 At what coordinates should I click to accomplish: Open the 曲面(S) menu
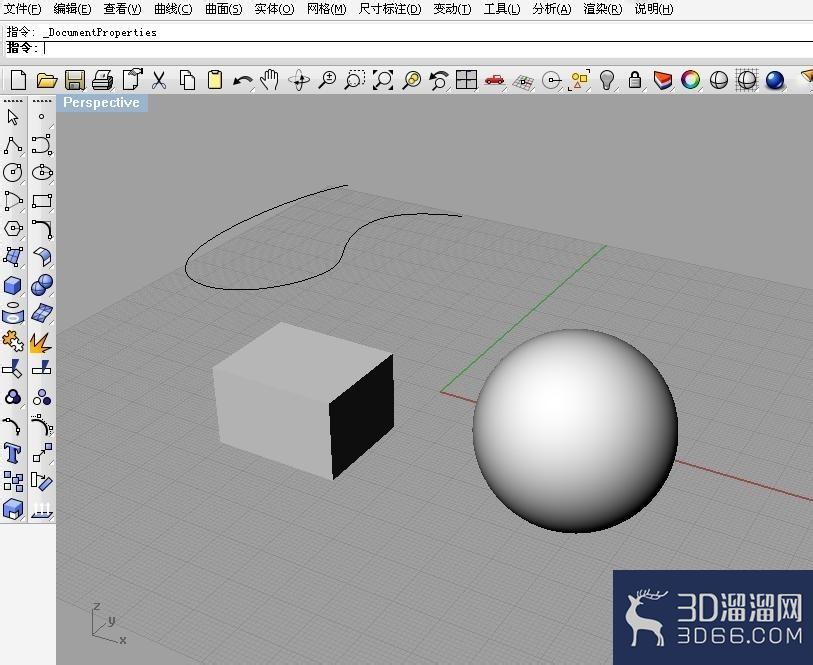click(223, 9)
